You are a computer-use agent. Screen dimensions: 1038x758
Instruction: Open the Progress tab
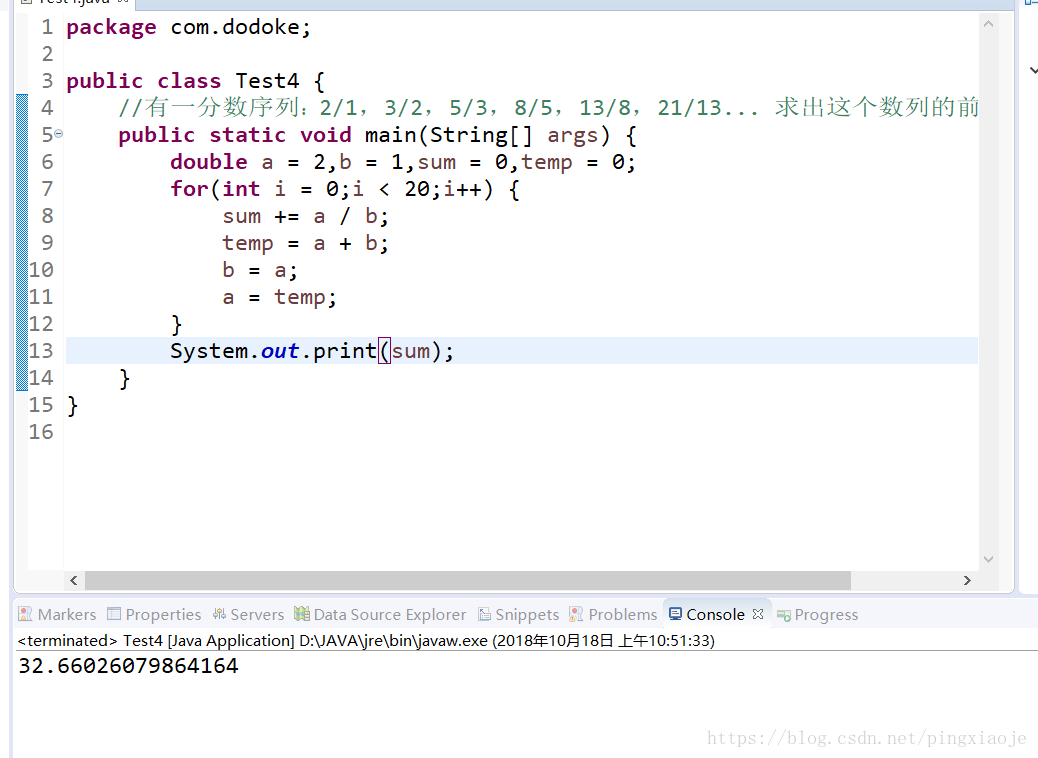[x=818, y=614]
